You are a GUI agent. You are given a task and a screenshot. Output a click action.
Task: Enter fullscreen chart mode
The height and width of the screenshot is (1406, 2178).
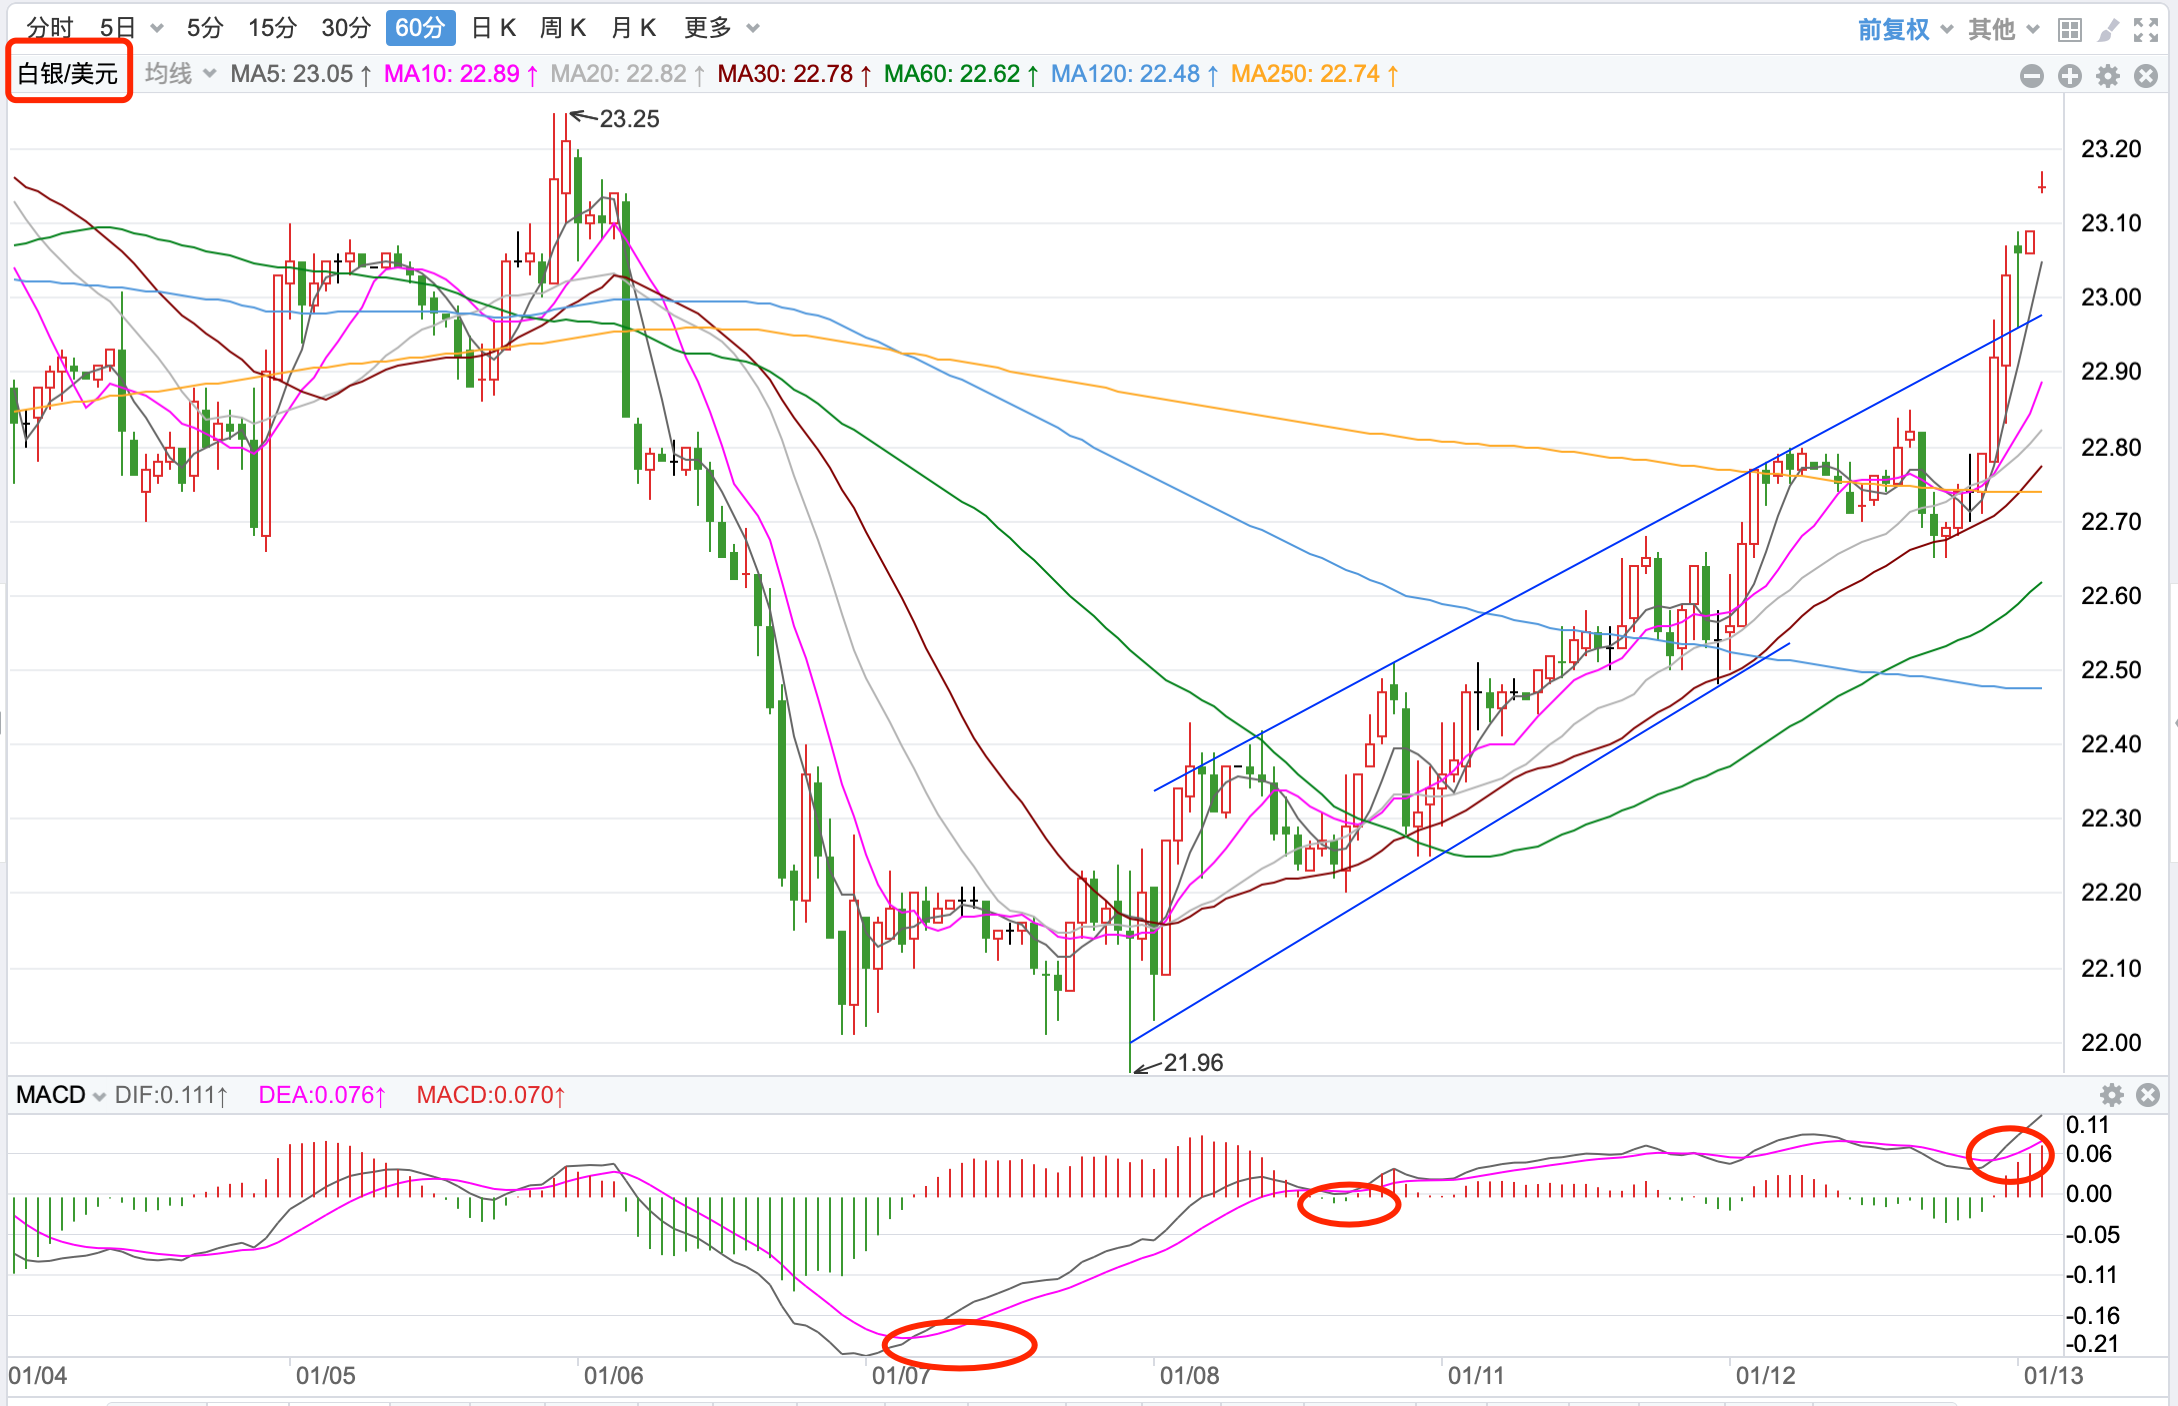2145,30
